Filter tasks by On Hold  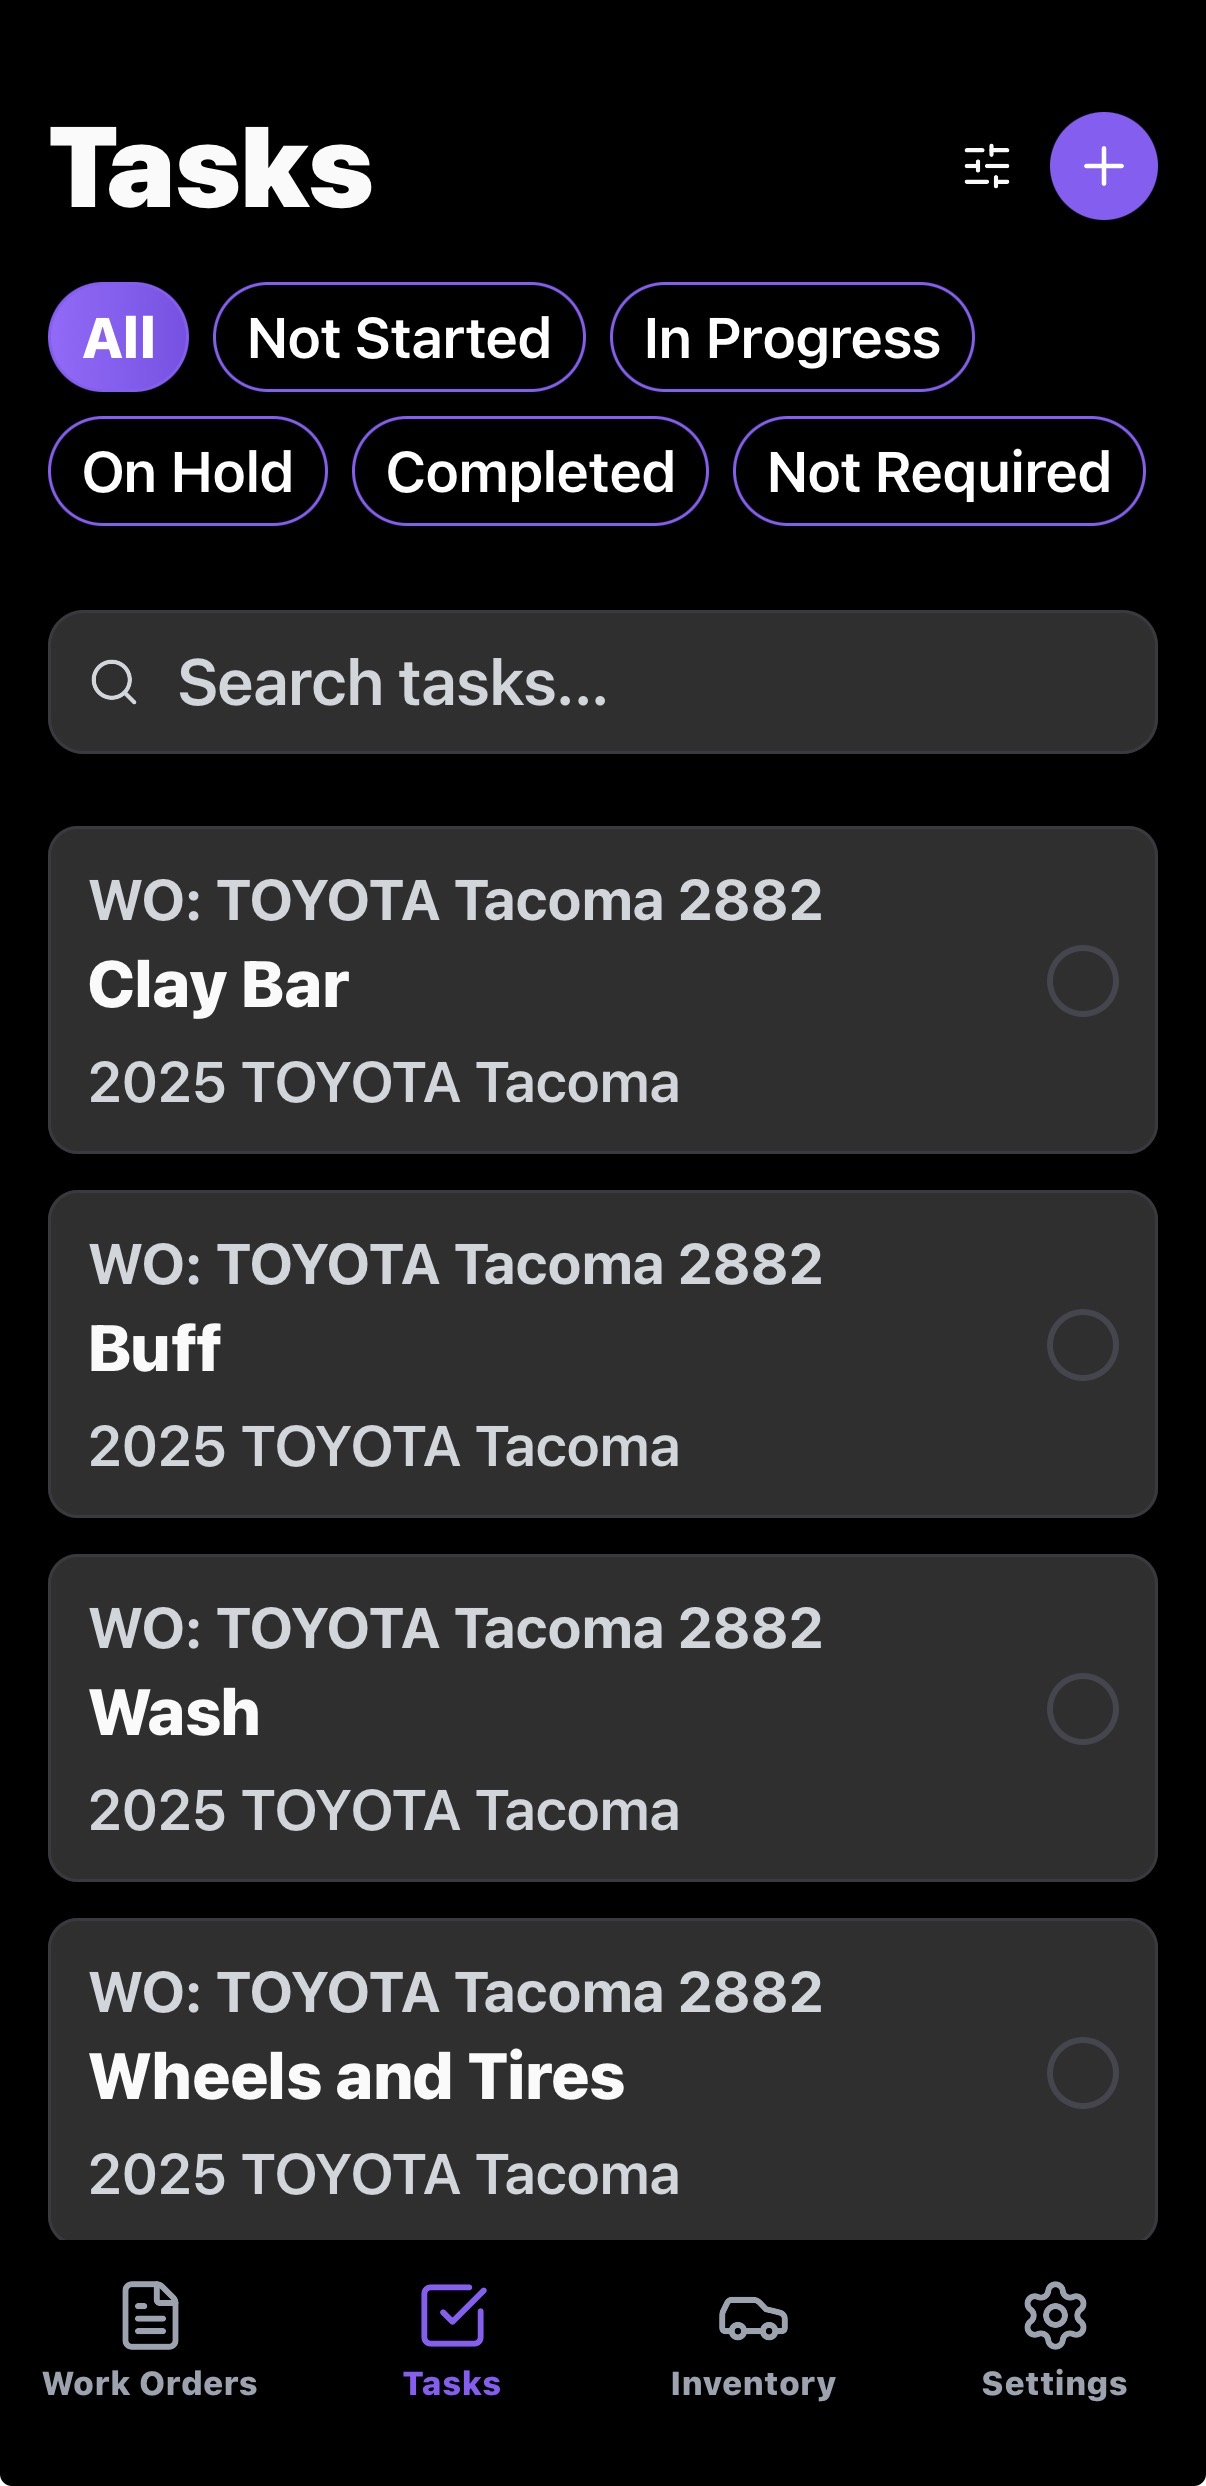click(188, 472)
